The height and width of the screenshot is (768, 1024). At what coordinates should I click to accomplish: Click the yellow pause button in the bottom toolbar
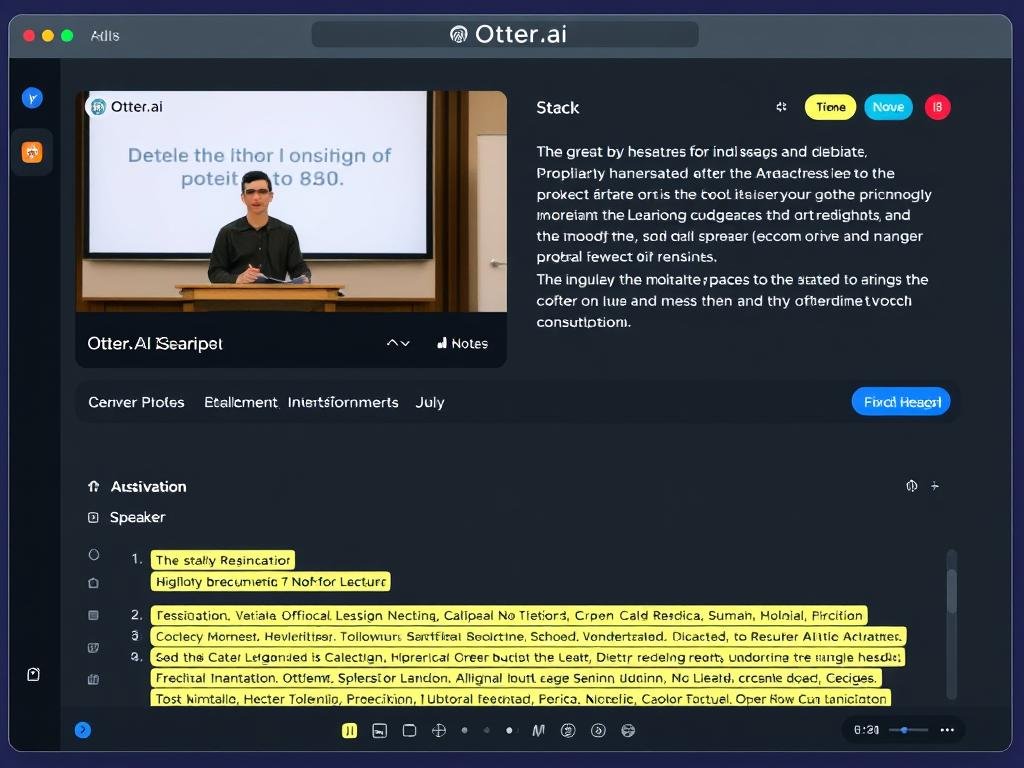tap(349, 730)
